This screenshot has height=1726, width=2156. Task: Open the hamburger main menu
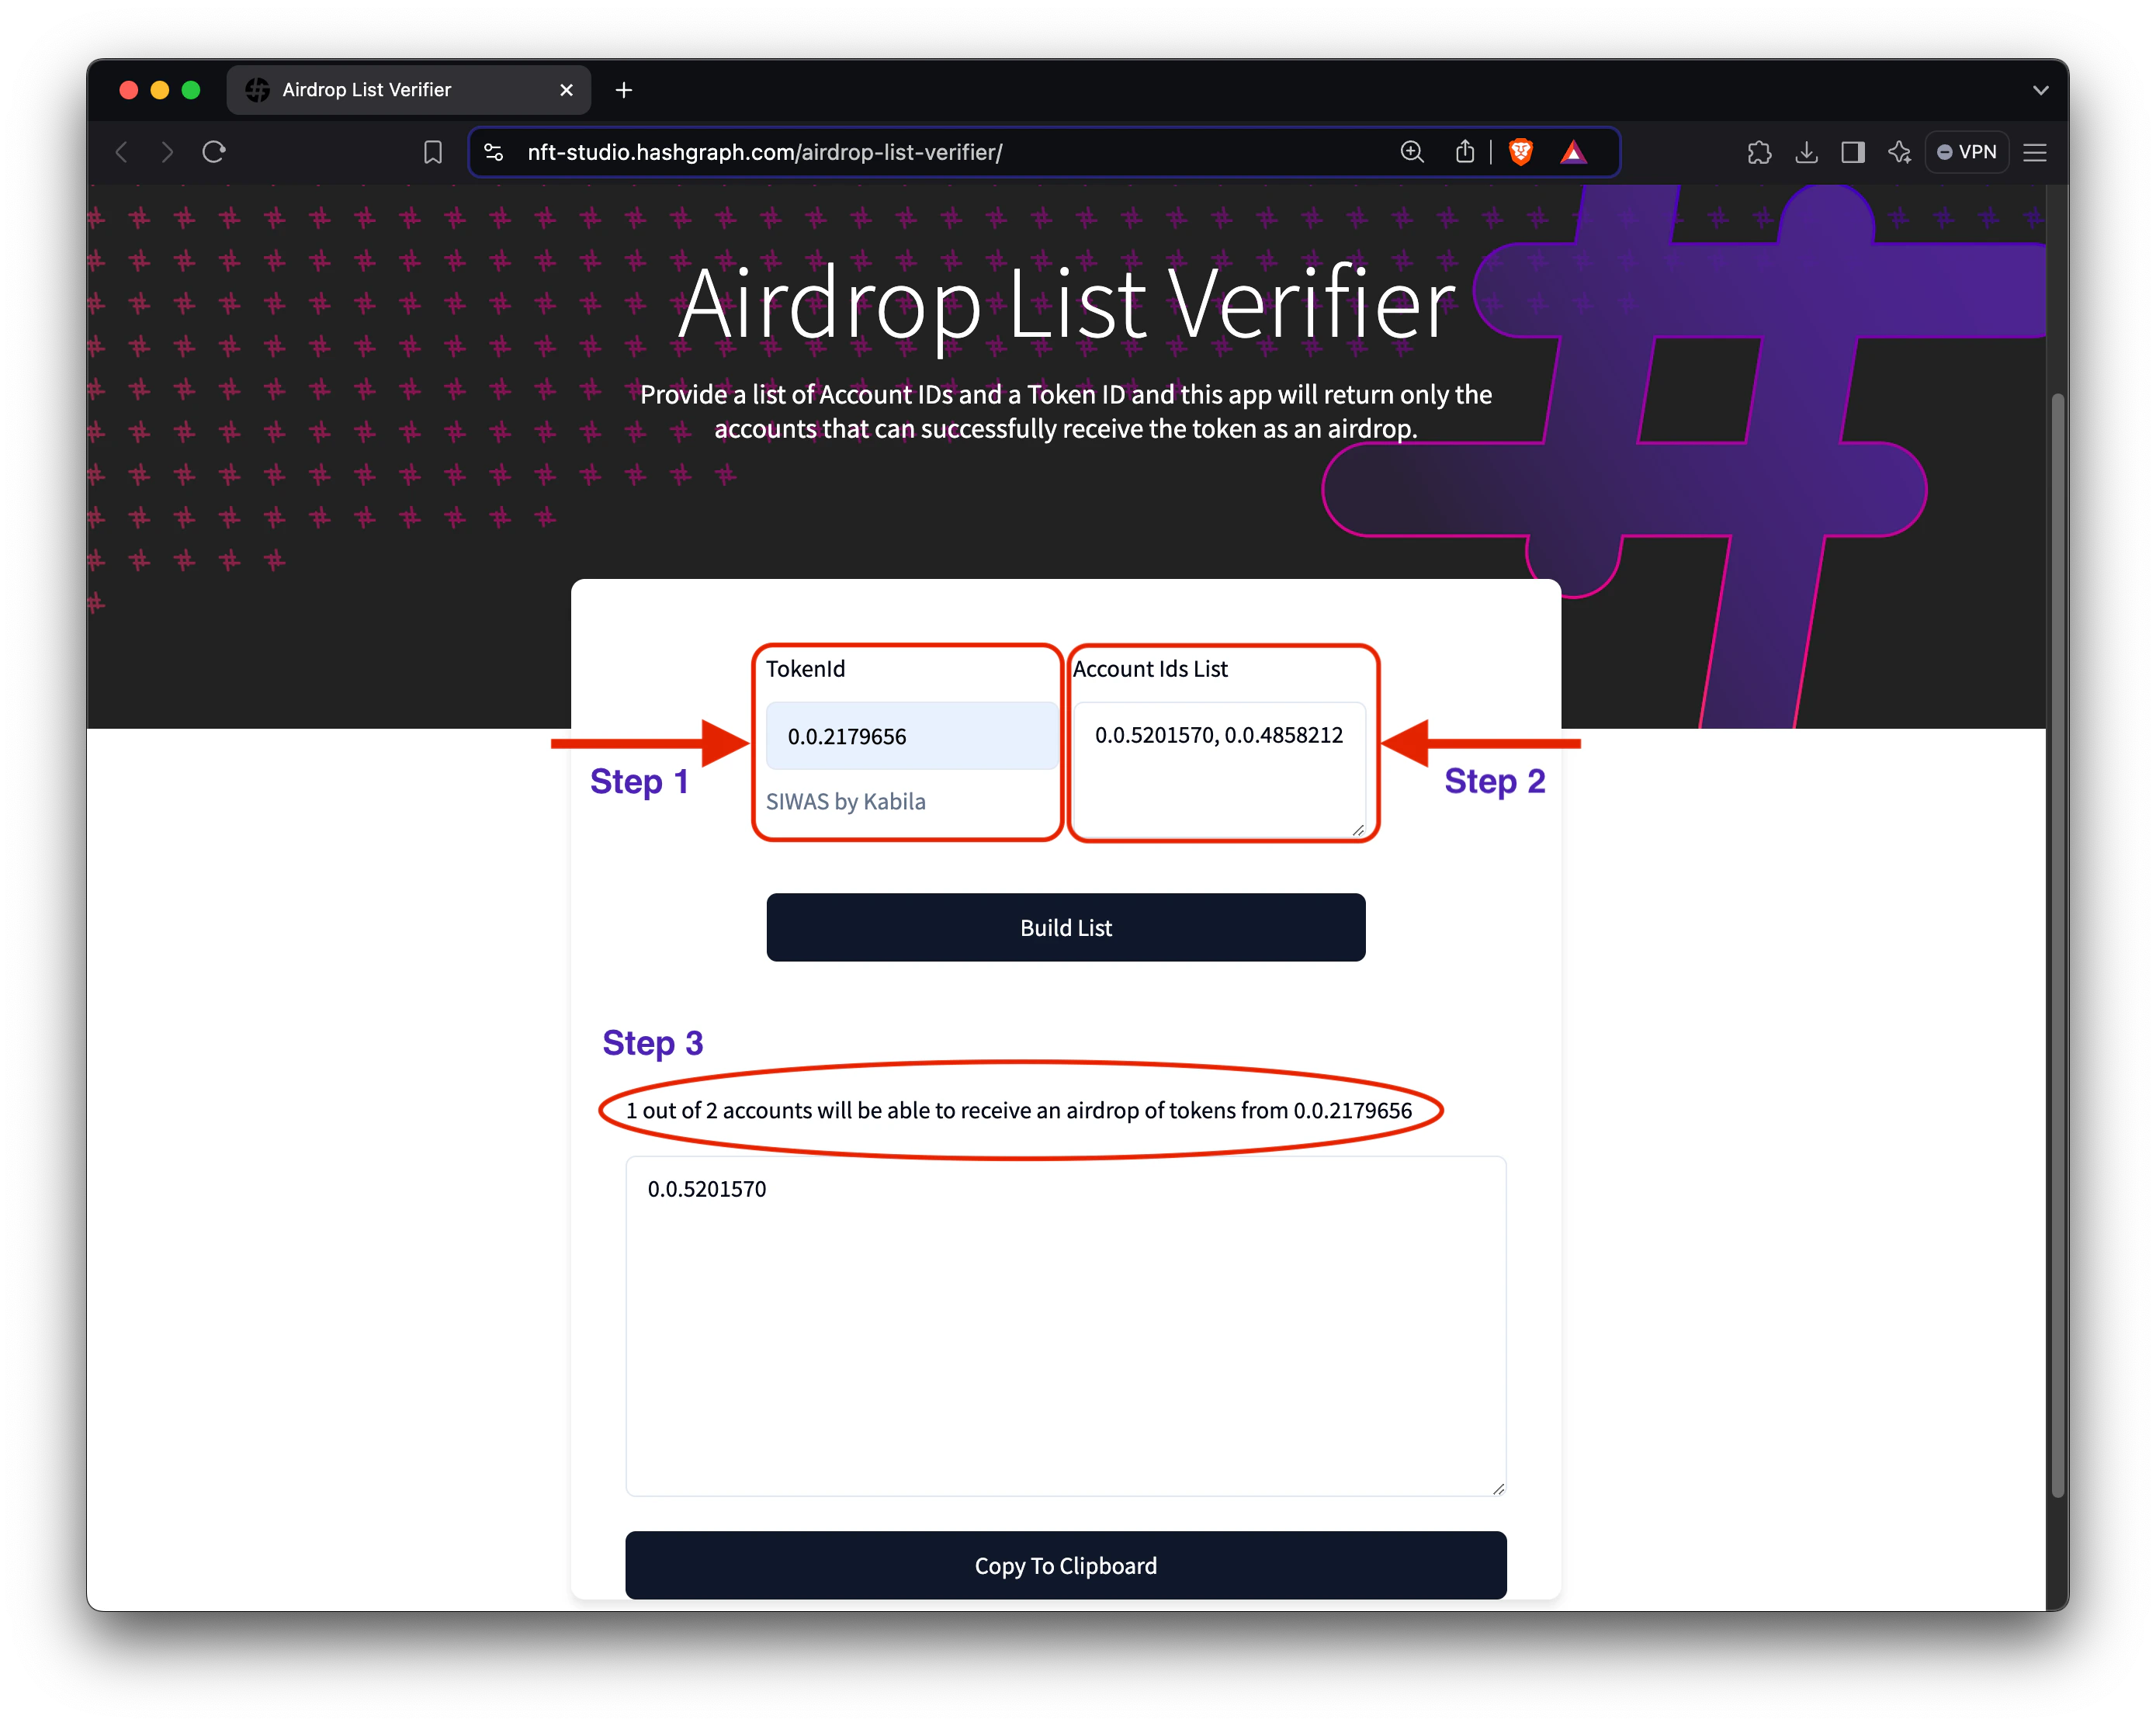click(2035, 152)
